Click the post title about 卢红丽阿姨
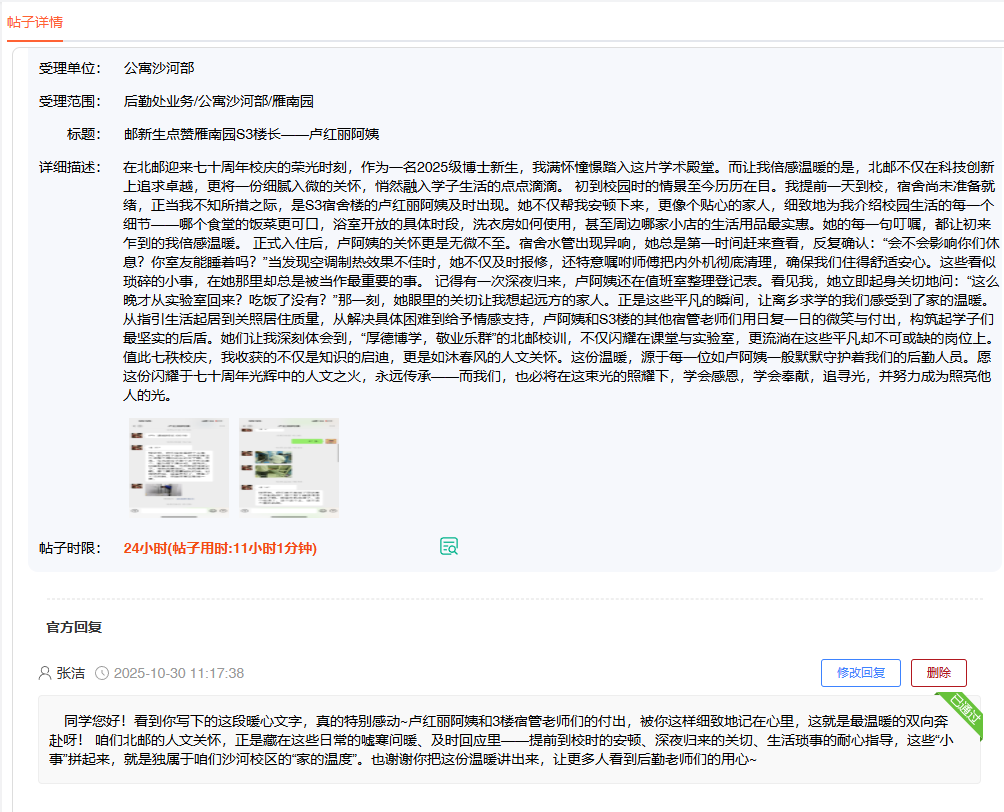The image size is (1004, 812). pyautogui.click(x=251, y=134)
